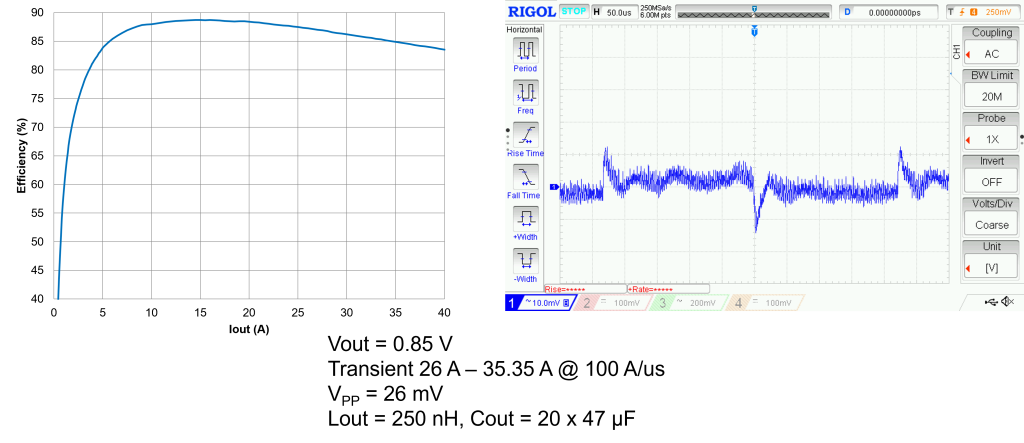
Task: Select the +Width measurement icon
Action: click(525, 219)
